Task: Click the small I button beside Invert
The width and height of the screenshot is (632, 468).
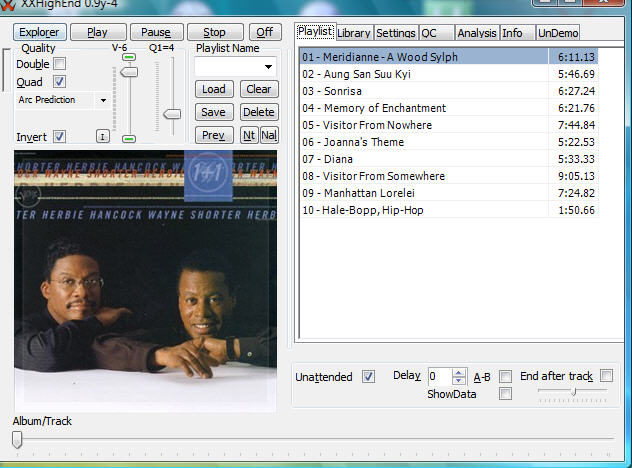Action: point(103,137)
